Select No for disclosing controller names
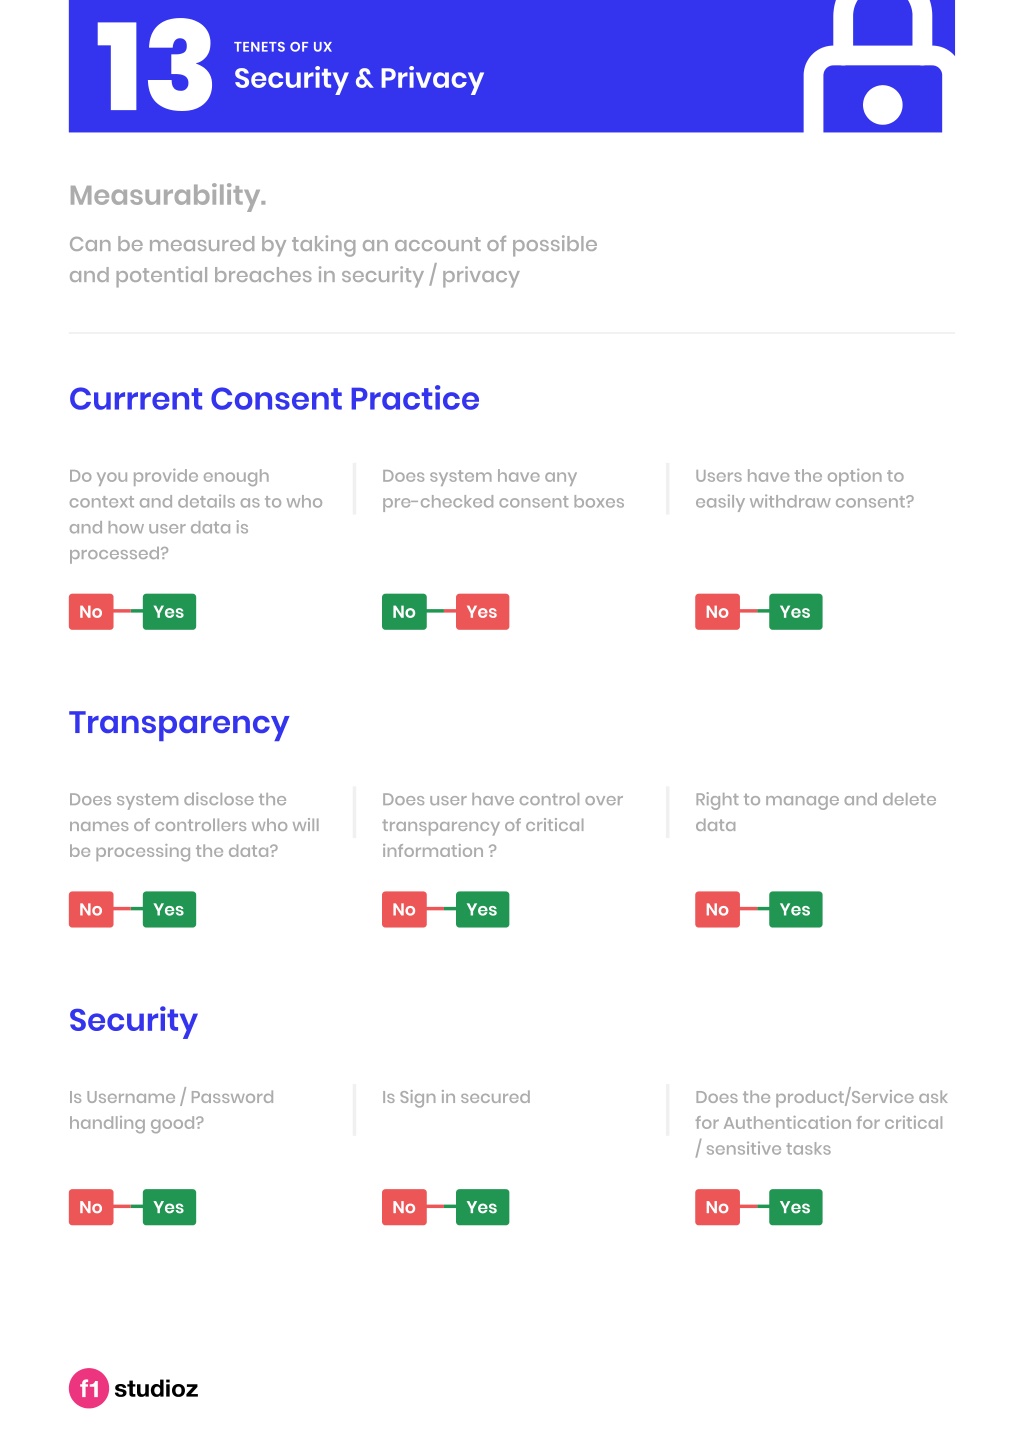The width and height of the screenshot is (1024, 1449). point(91,910)
